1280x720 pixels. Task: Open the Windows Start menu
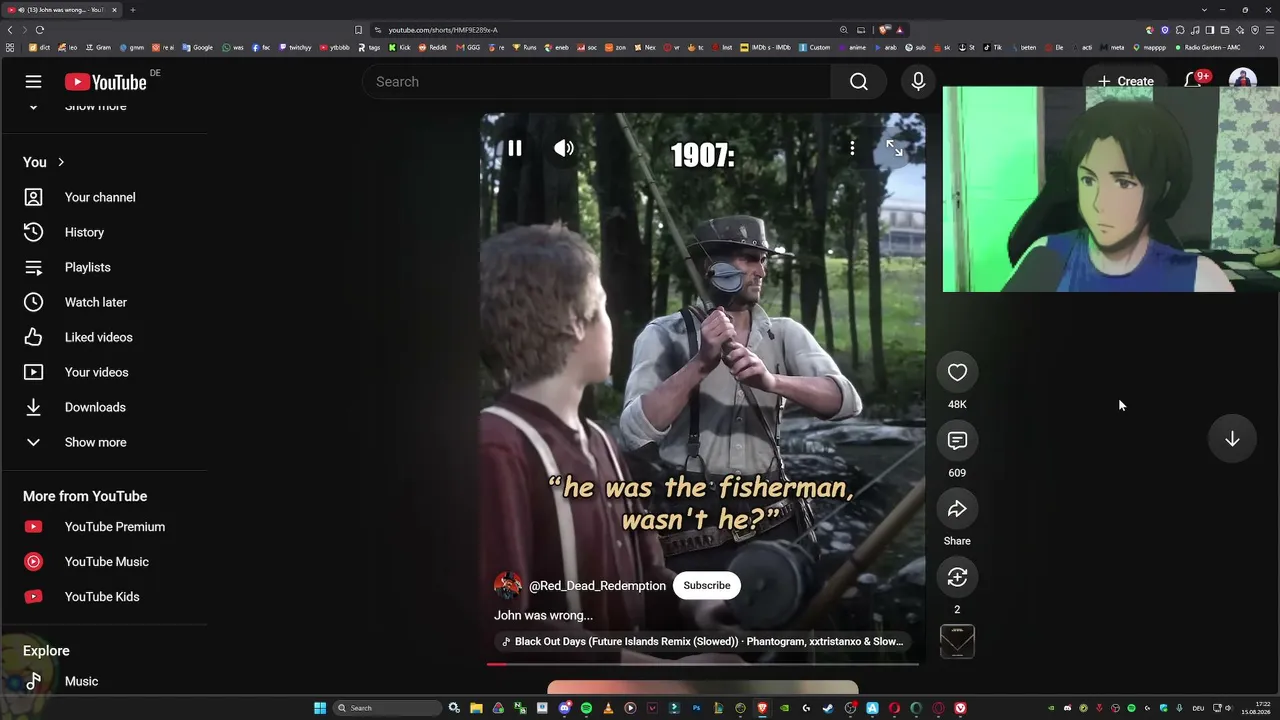click(x=320, y=708)
